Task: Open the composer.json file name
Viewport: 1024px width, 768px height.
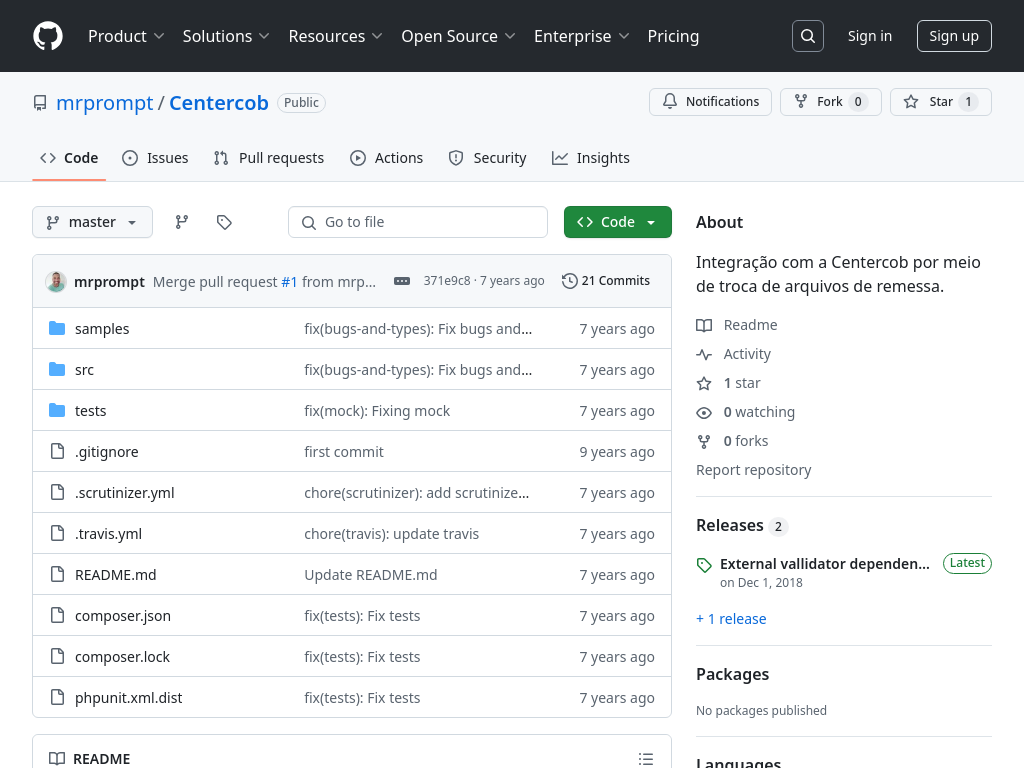Action: pyautogui.click(x=123, y=616)
